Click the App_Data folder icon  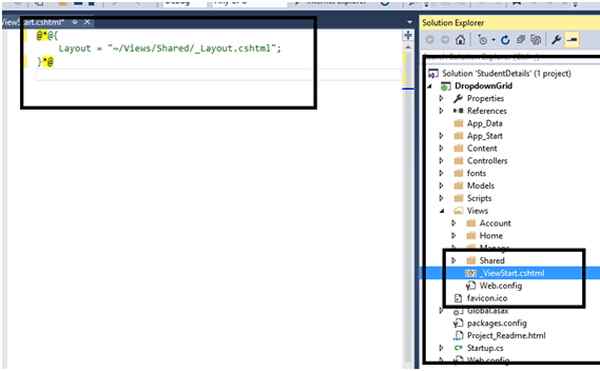pyautogui.click(x=458, y=124)
